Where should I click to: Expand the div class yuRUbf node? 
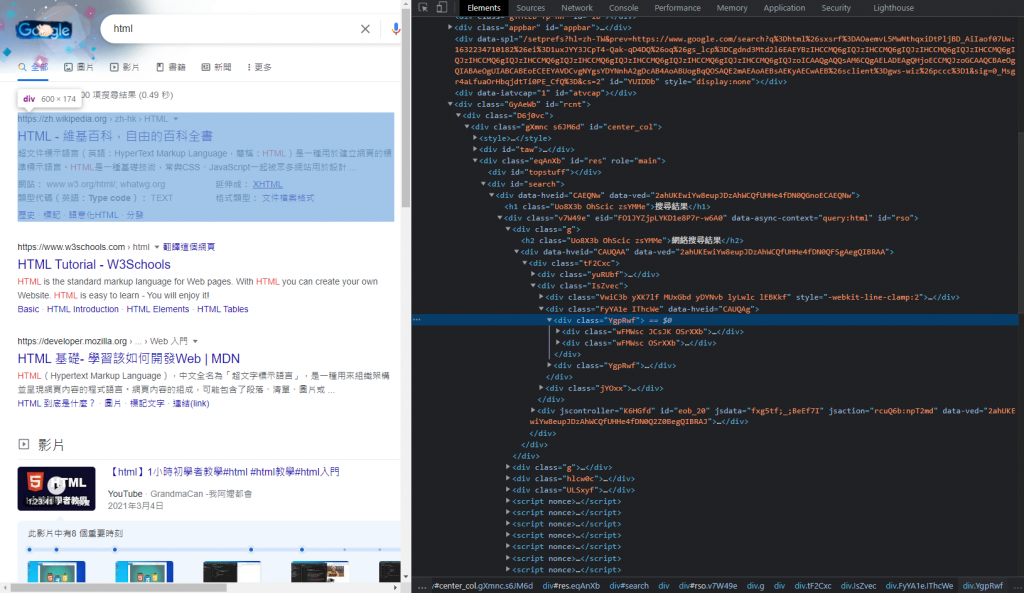[533, 274]
